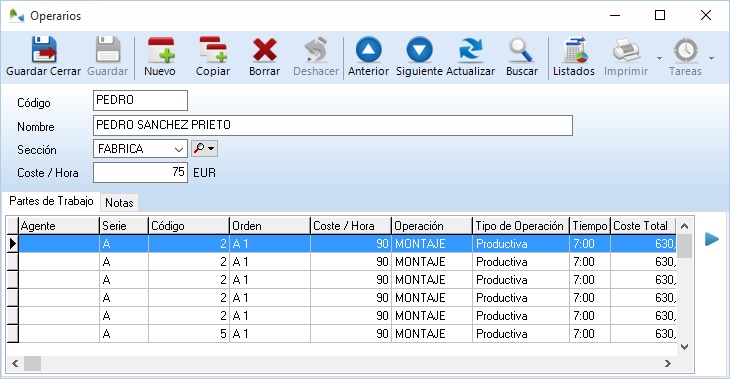The image size is (730, 379).
Task: Click the magnifier lookup button beside Sección
Action: 204,149
